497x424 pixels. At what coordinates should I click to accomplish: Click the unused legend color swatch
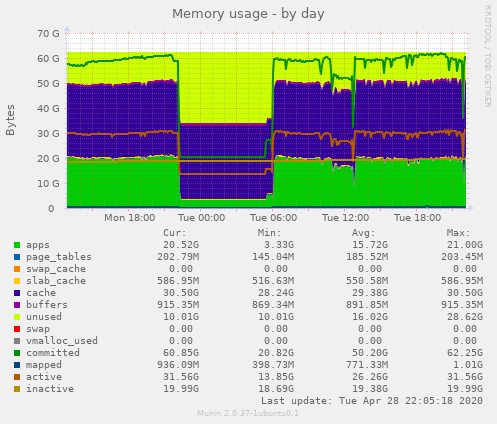[17, 317]
